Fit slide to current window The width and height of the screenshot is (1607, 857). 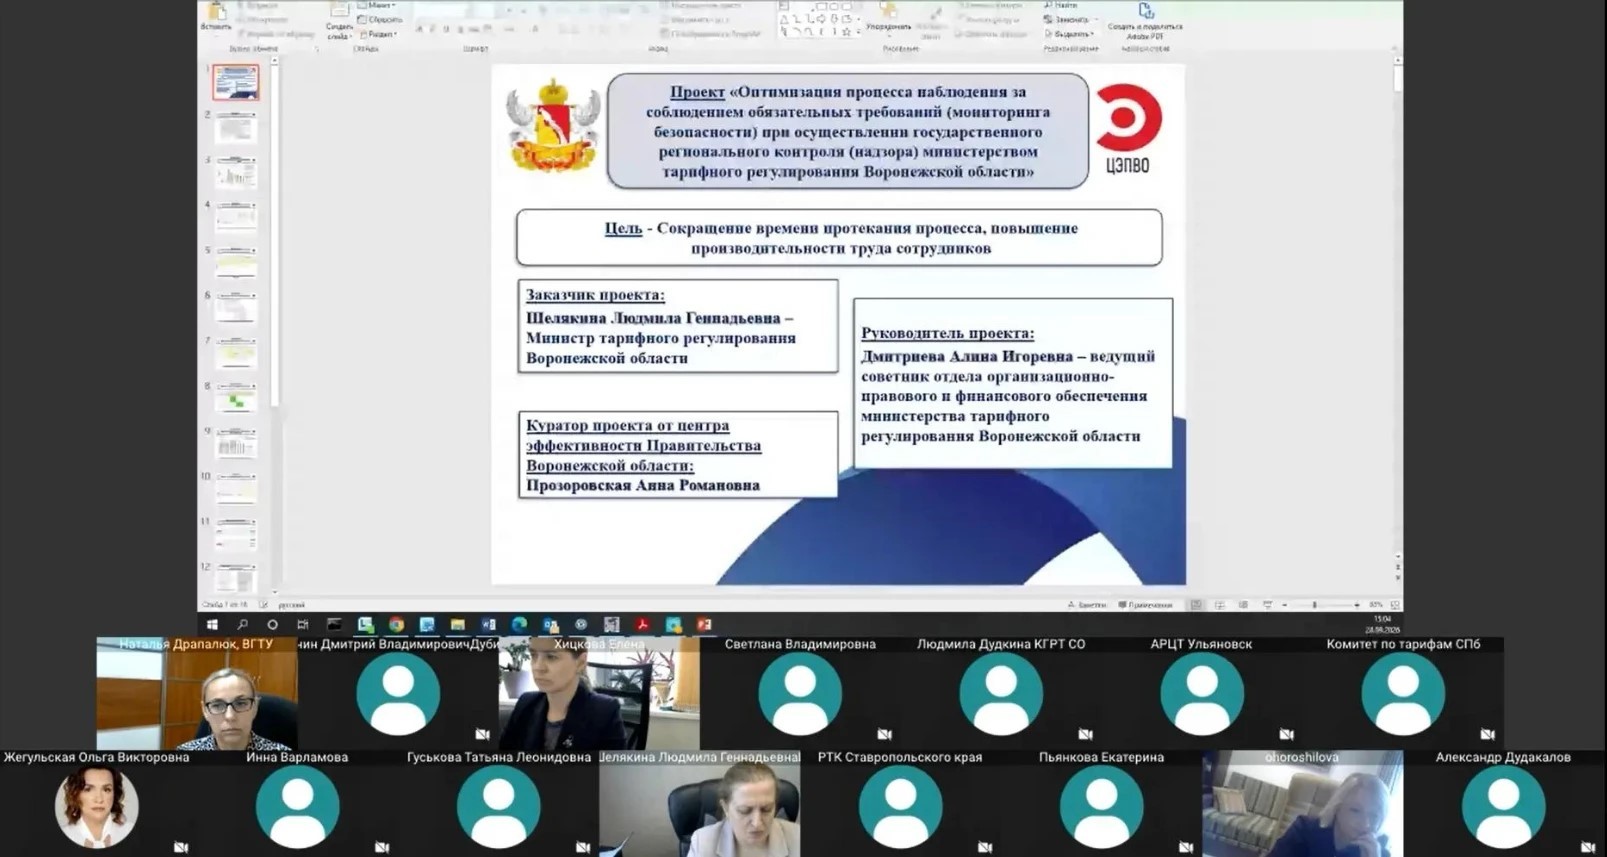pos(1395,605)
